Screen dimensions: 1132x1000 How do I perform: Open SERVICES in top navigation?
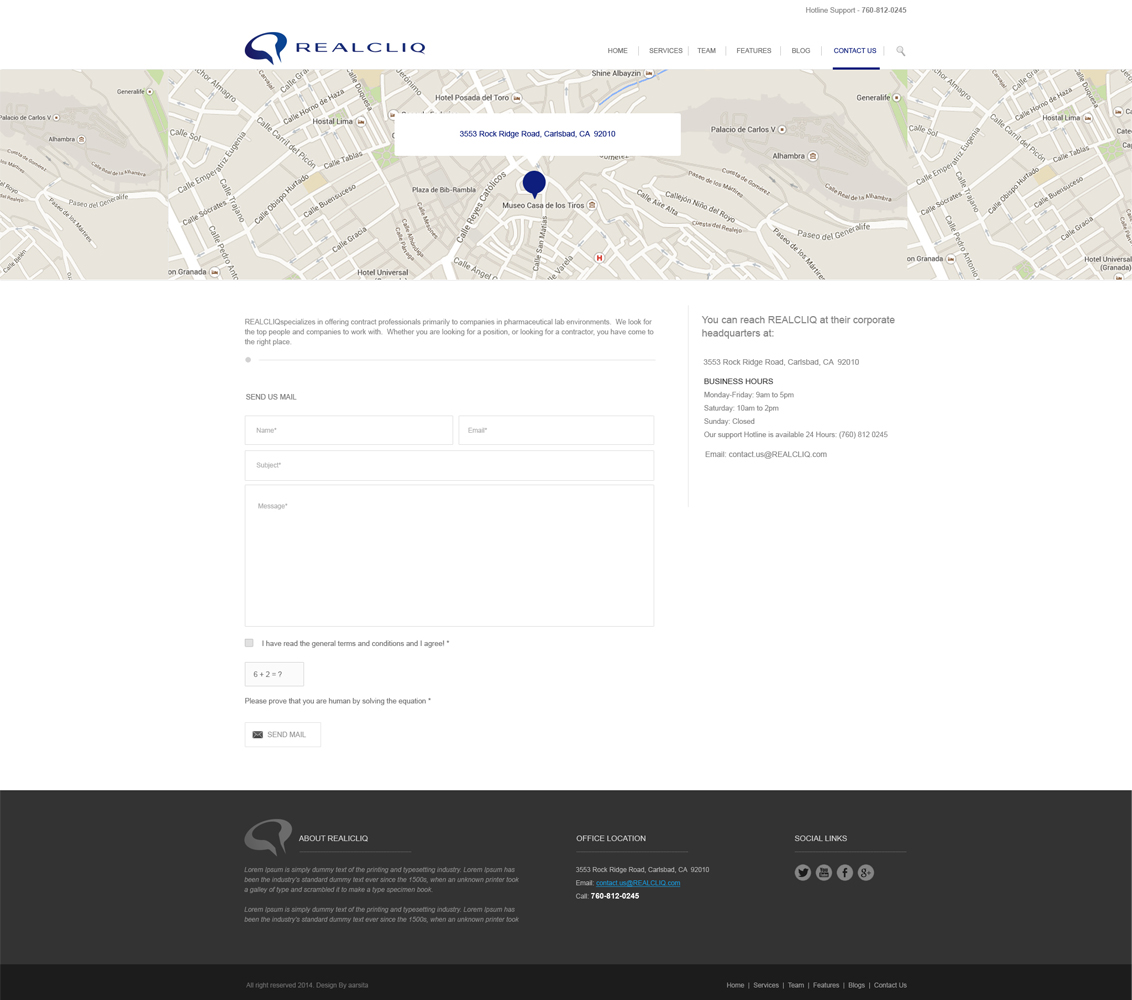pyautogui.click(x=666, y=51)
